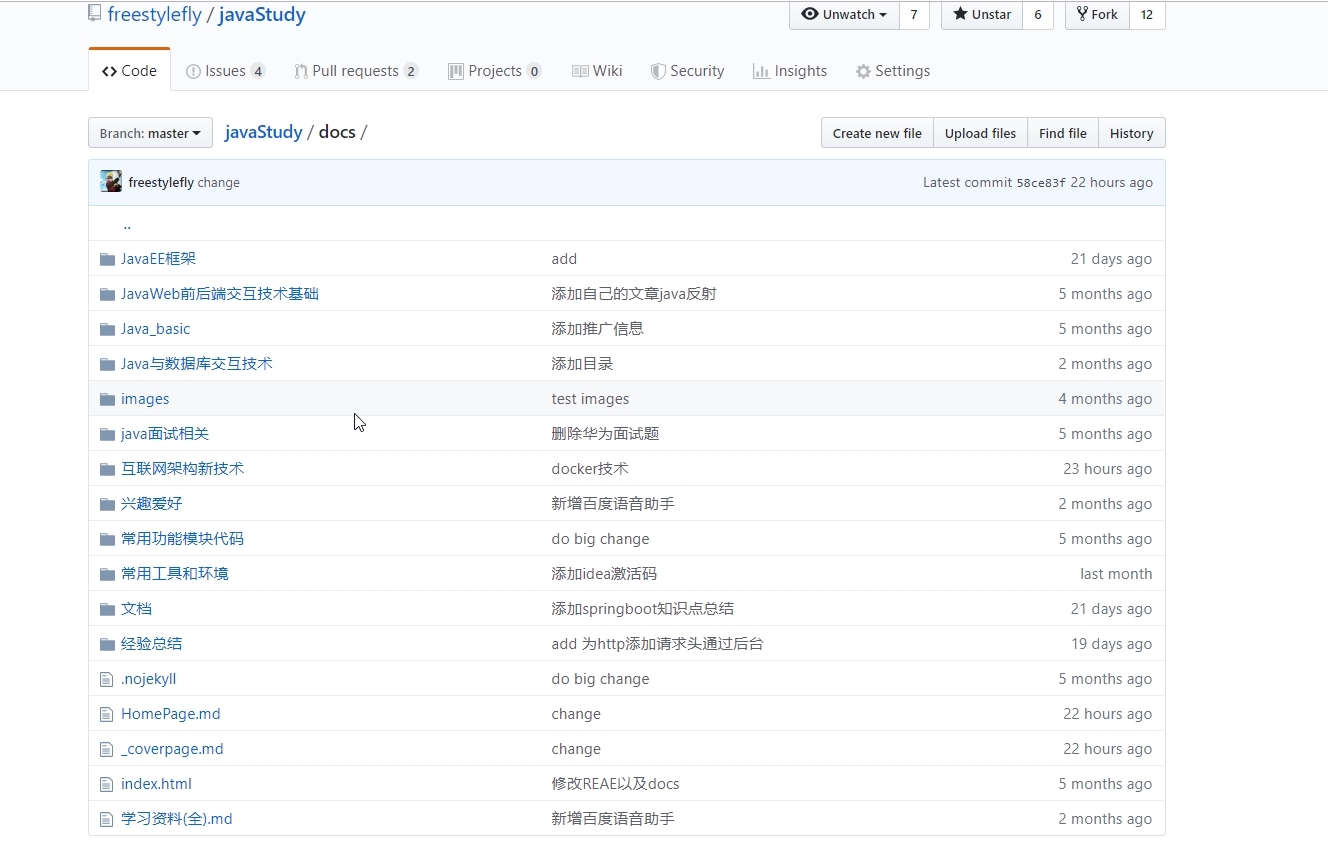Image resolution: width=1328 pixels, height=865 pixels.
Task: Open the Wiki tab
Action: pyautogui.click(x=597, y=71)
